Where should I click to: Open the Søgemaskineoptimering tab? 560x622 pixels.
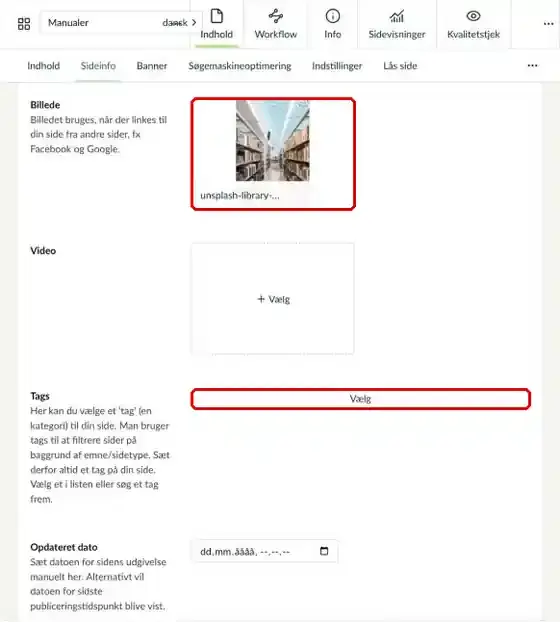(240, 66)
